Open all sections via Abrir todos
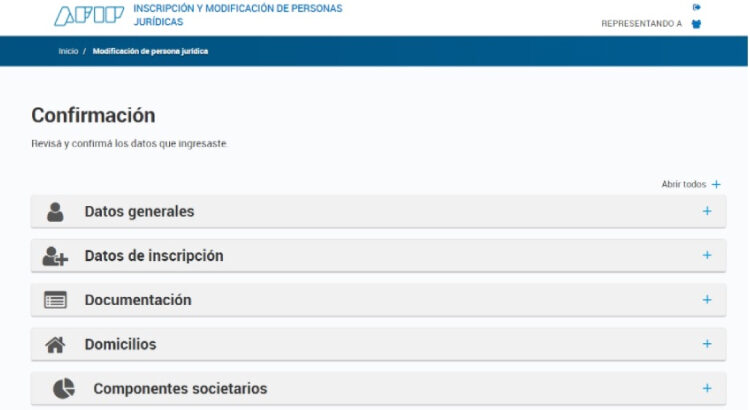The image size is (750, 410). (x=684, y=184)
